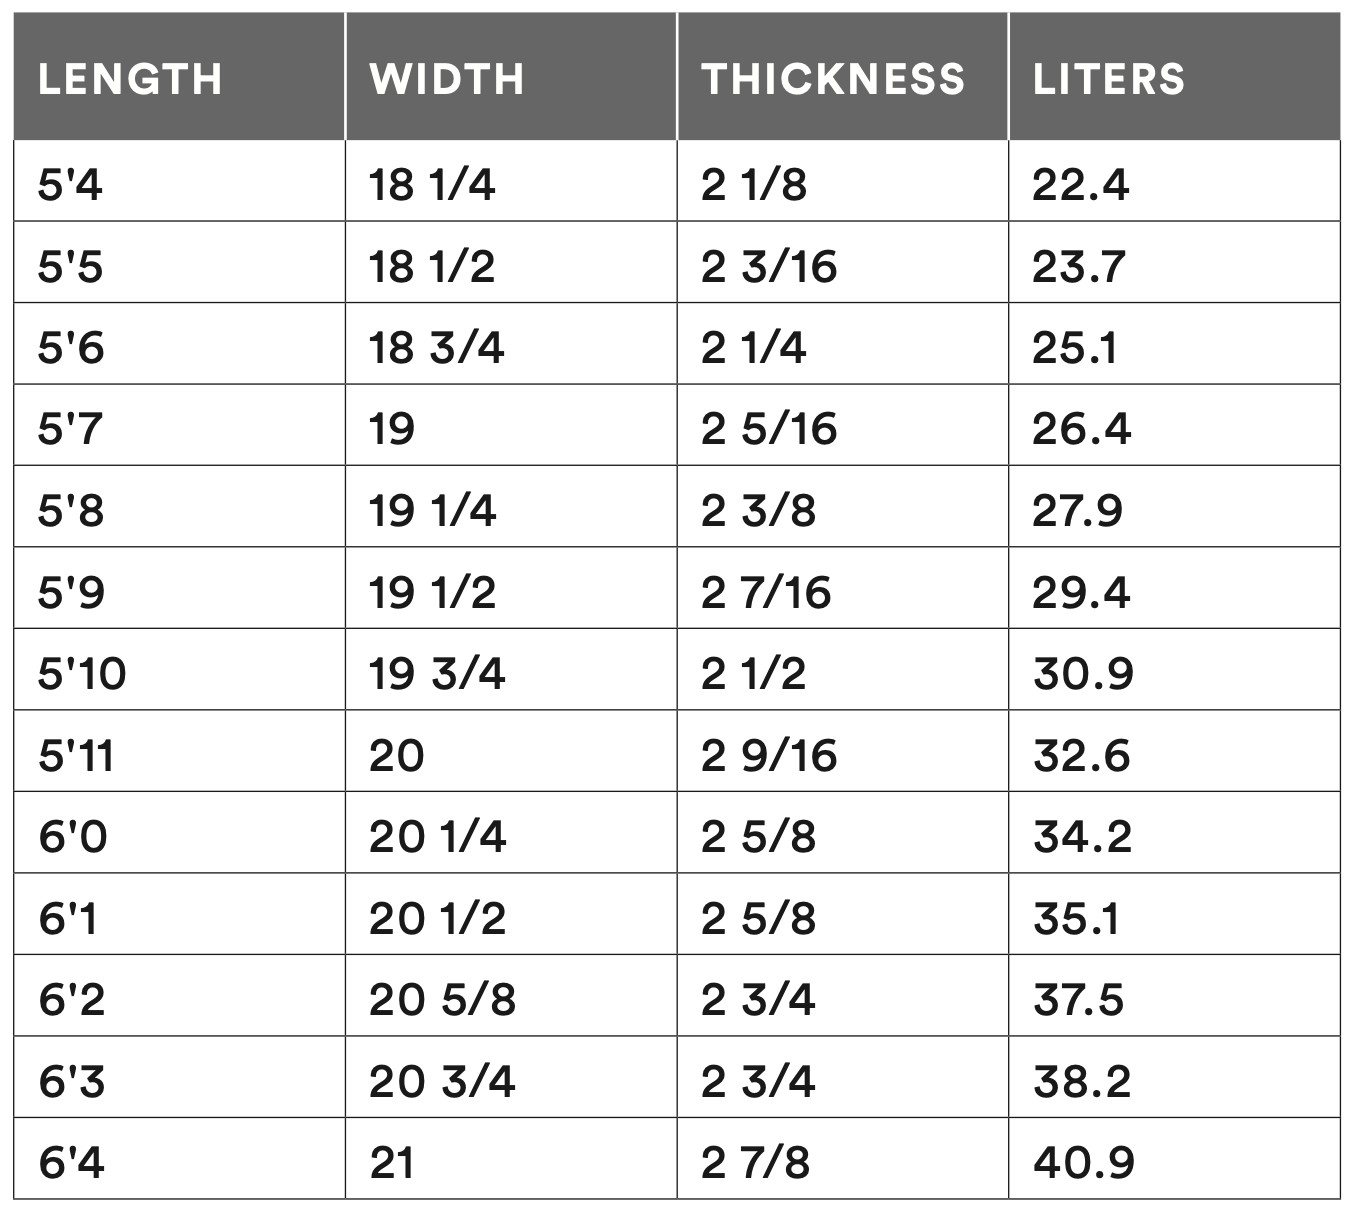Image resolution: width=1360 pixels, height=1216 pixels.
Task: Click the 22.4 liters value
Action: [x=1080, y=185]
